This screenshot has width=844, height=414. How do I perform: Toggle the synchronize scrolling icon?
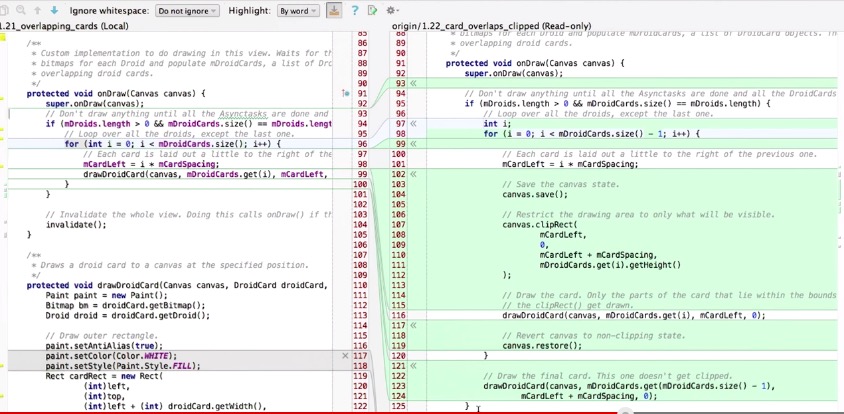[333, 10]
